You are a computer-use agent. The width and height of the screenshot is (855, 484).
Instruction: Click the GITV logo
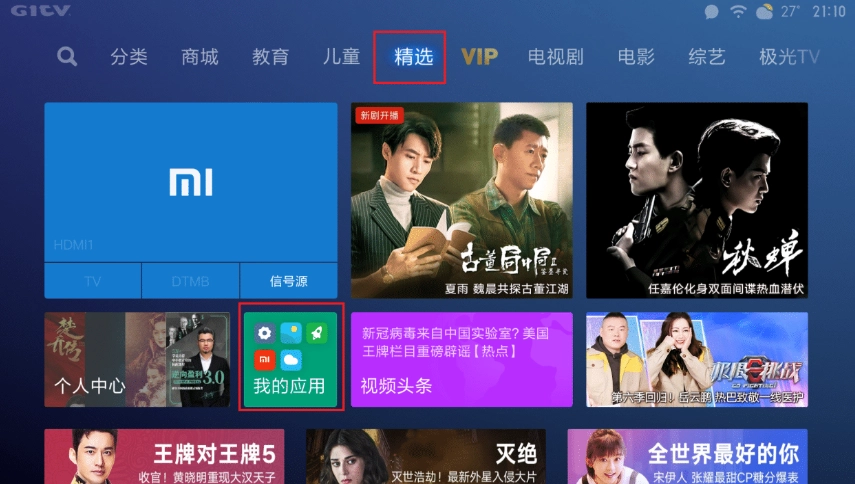coord(41,10)
